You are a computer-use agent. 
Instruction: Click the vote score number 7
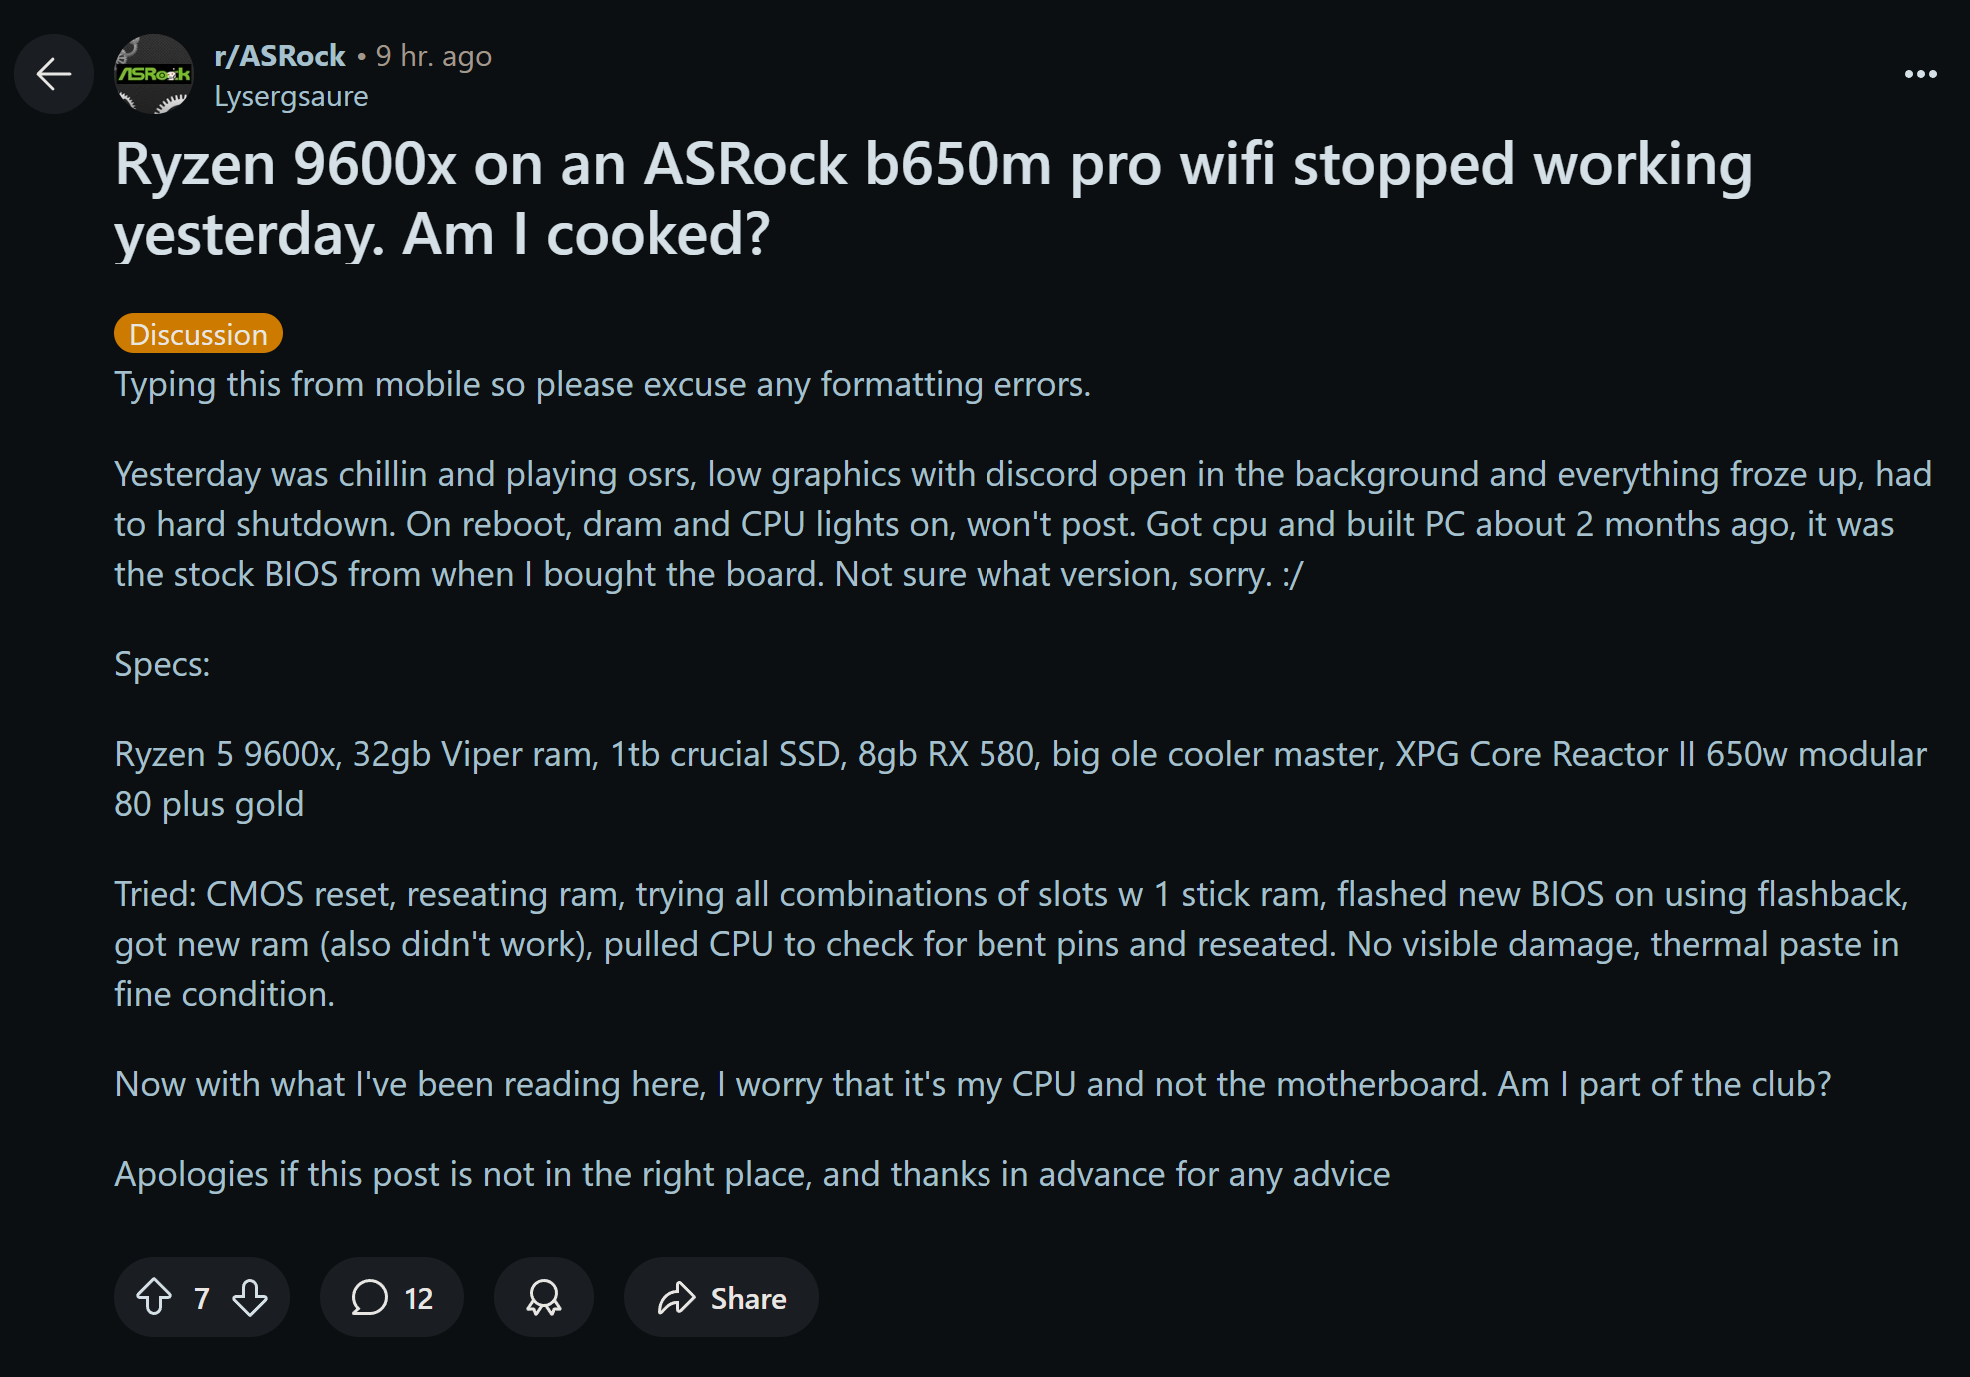[201, 1297]
